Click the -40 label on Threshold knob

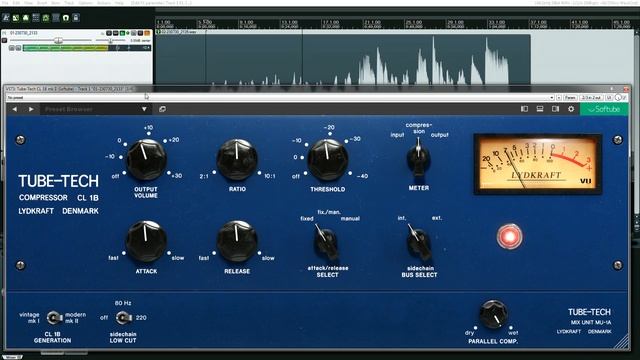[x=362, y=176]
